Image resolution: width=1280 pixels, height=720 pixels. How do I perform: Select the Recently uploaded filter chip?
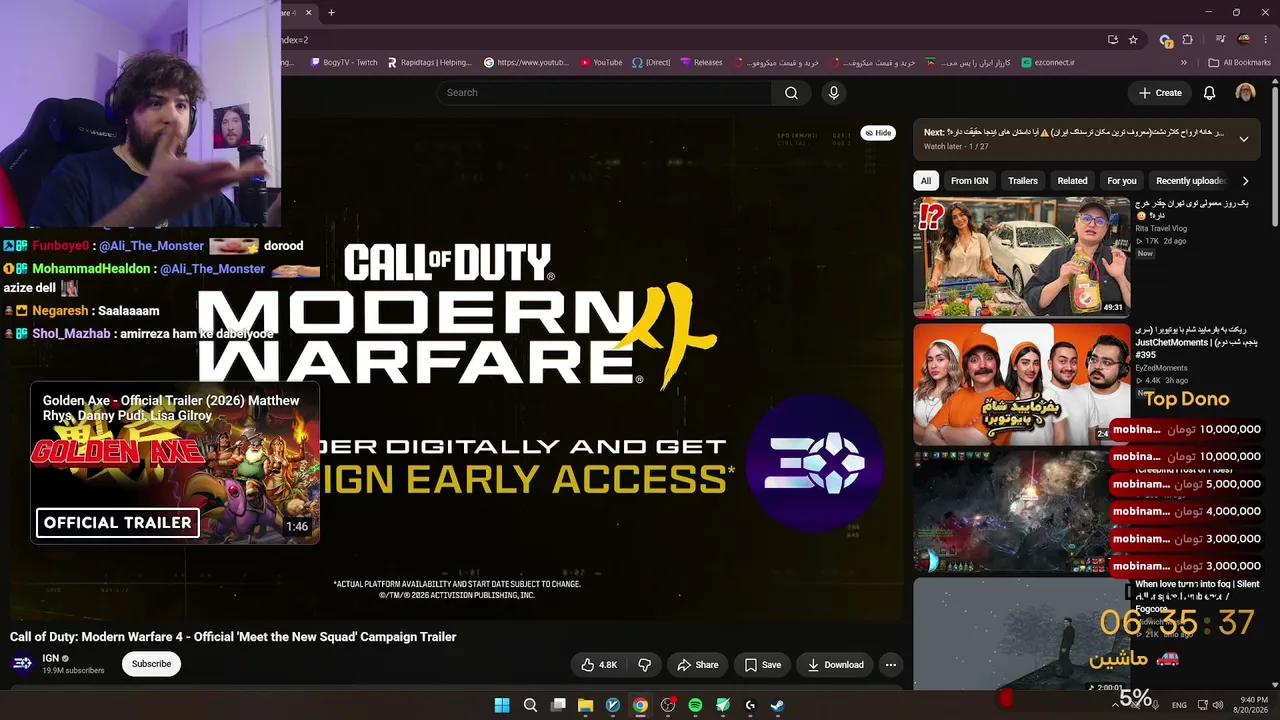point(1190,181)
